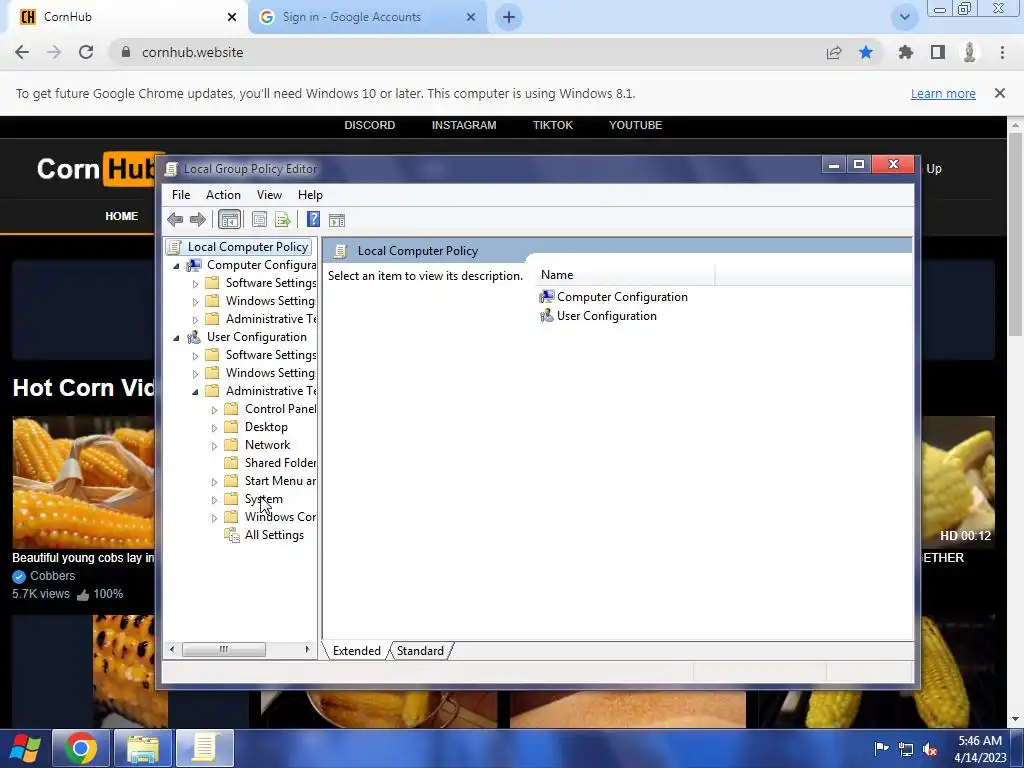Open the Help menu in Policy Editor

[310, 195]
